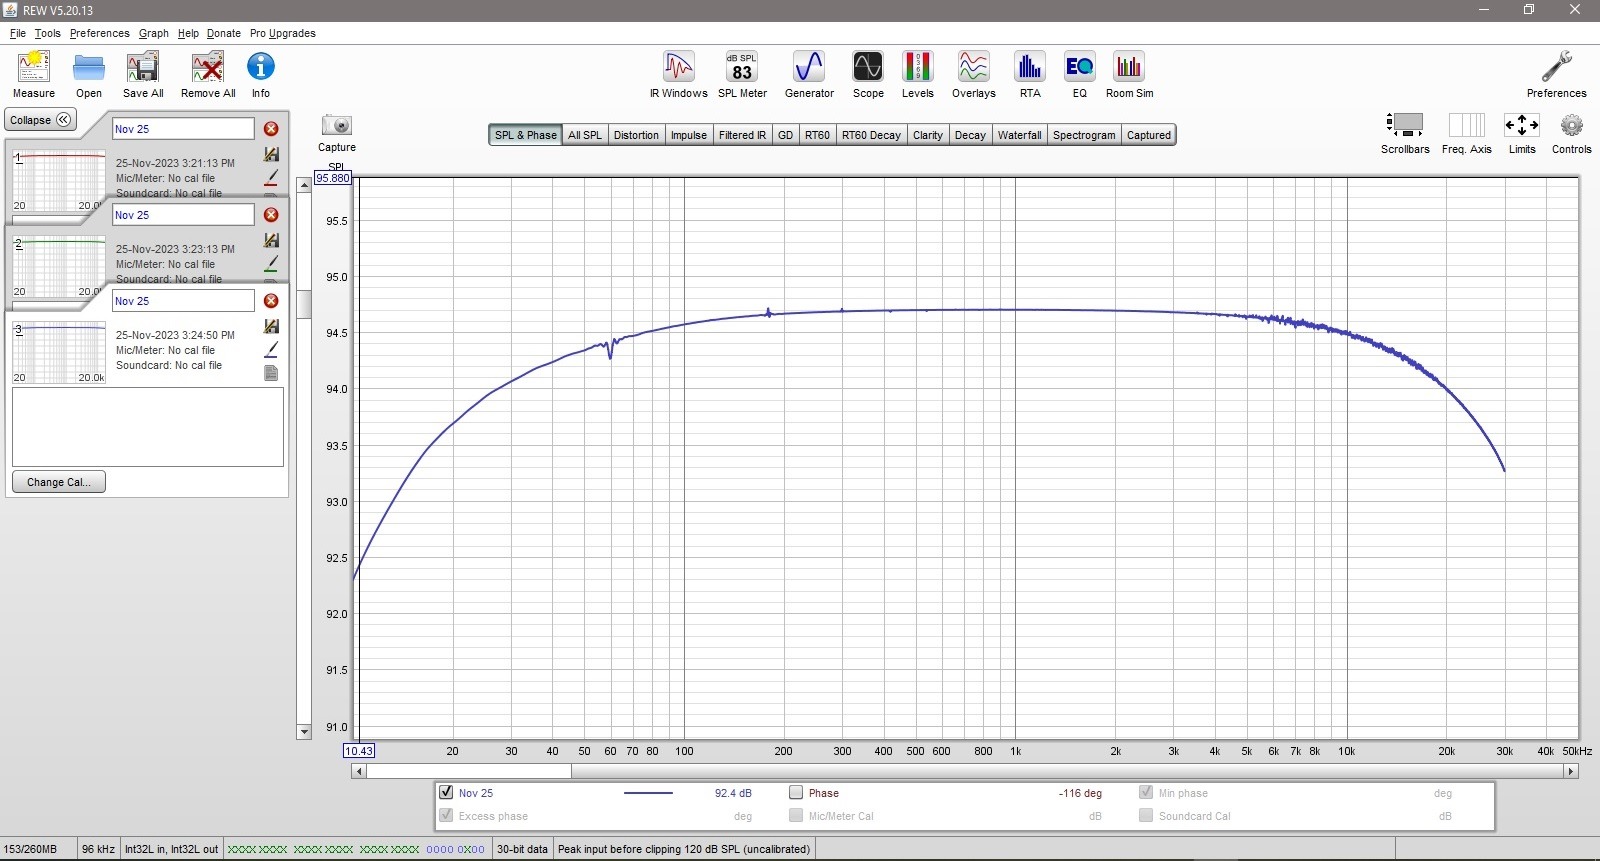Click horizontal scrollbar right arrow
This screenshot has width=1600, height=861.
tap(1571, 771)
